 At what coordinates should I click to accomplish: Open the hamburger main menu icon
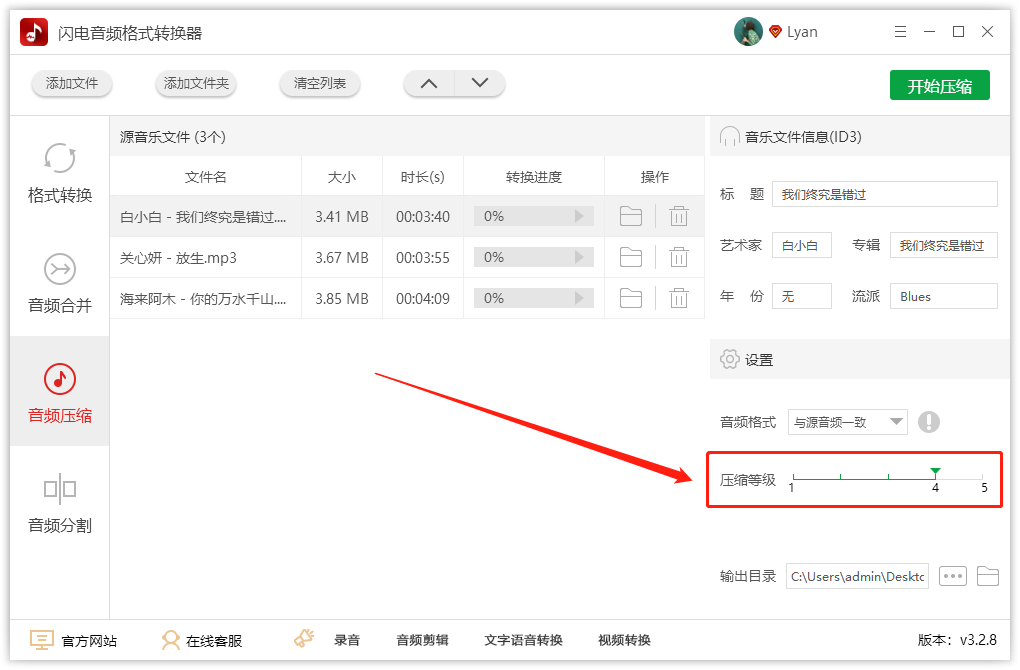click(x=900, y=31)
